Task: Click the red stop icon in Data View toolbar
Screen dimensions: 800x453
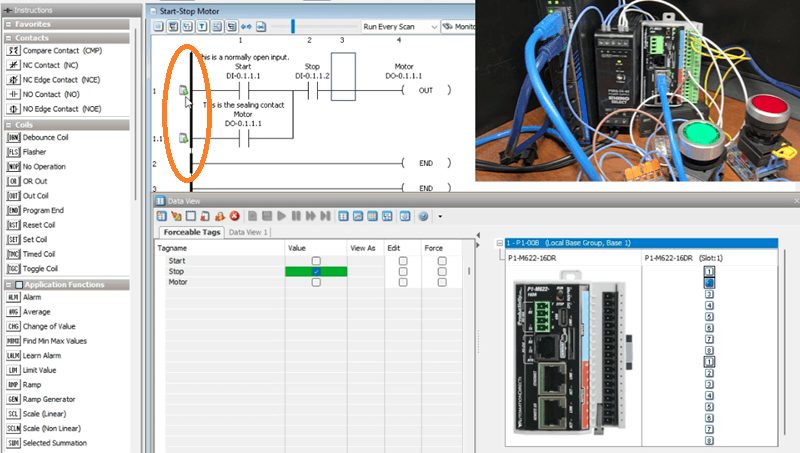Action: click(x=234, y=215)
